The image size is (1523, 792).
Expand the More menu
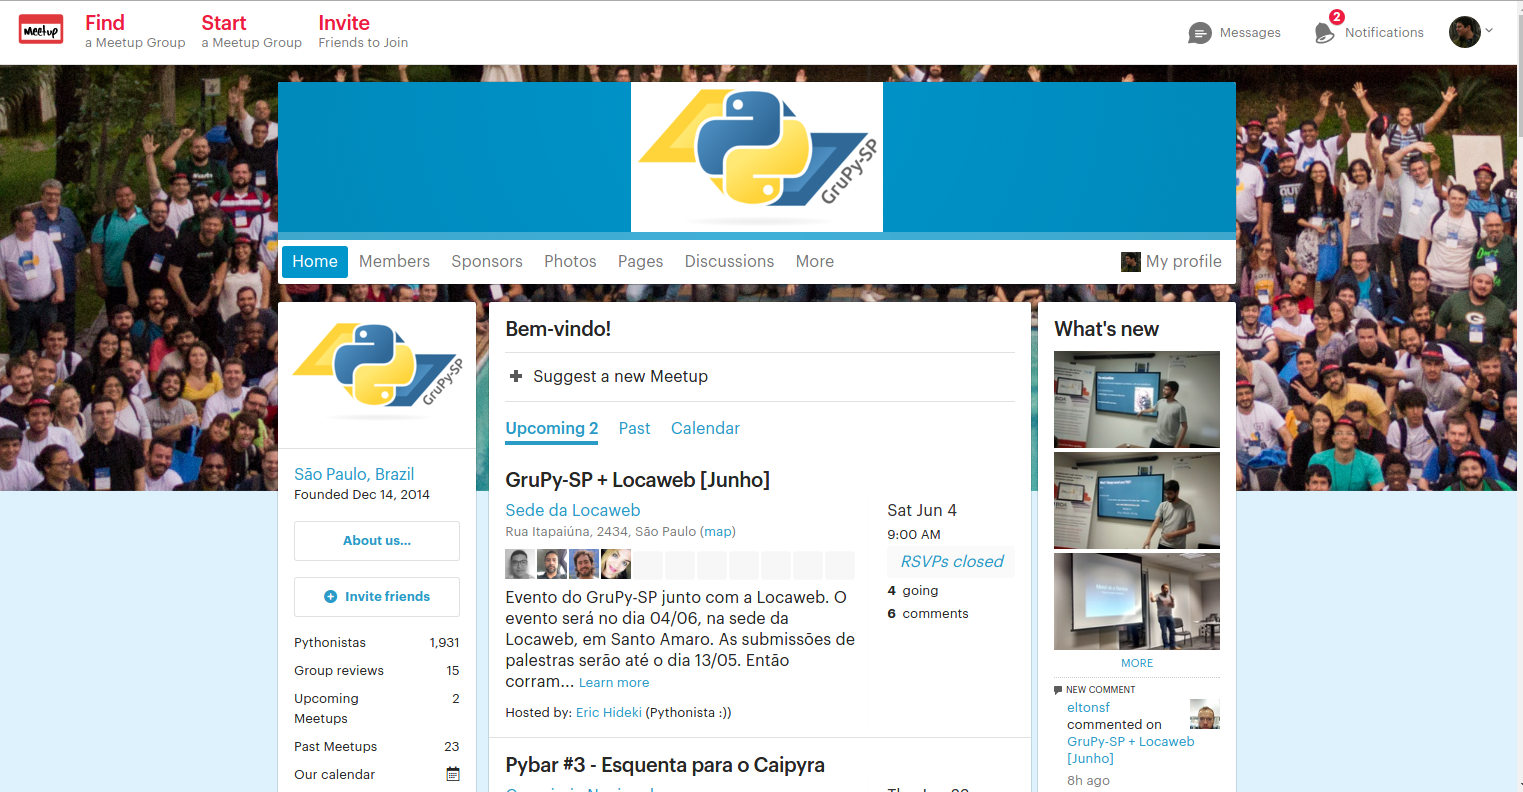tap(815, 261)
